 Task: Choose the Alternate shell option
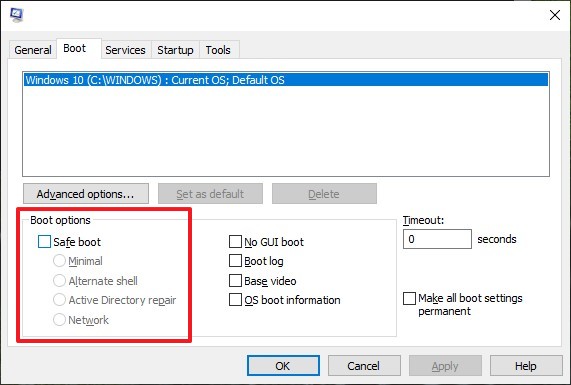(59, 280)
